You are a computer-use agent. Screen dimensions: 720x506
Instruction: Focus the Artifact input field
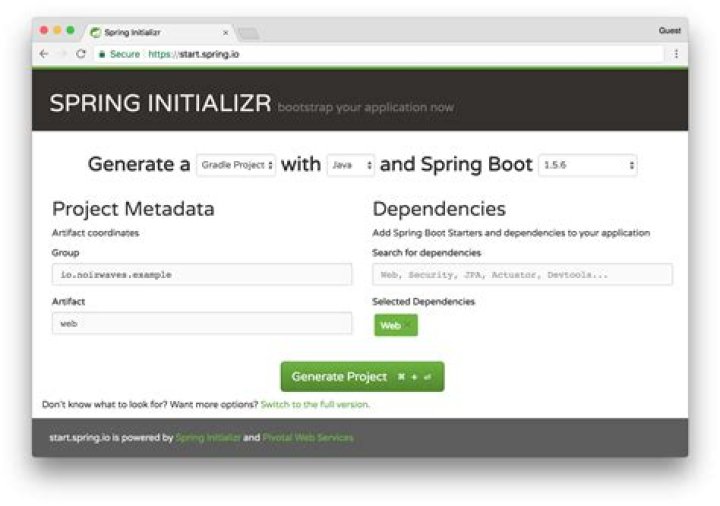[202, 323]
